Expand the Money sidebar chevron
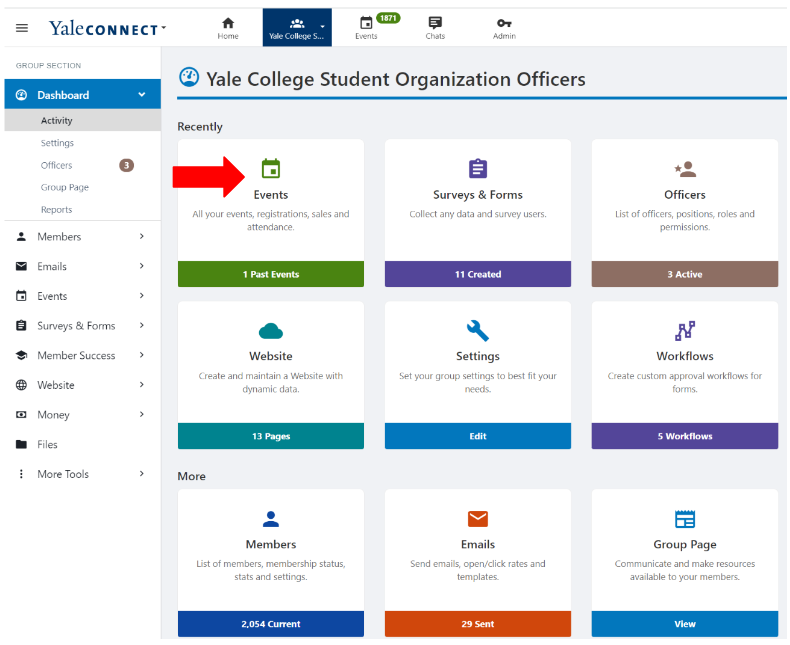The image size is (790, 645). (142, 414)
